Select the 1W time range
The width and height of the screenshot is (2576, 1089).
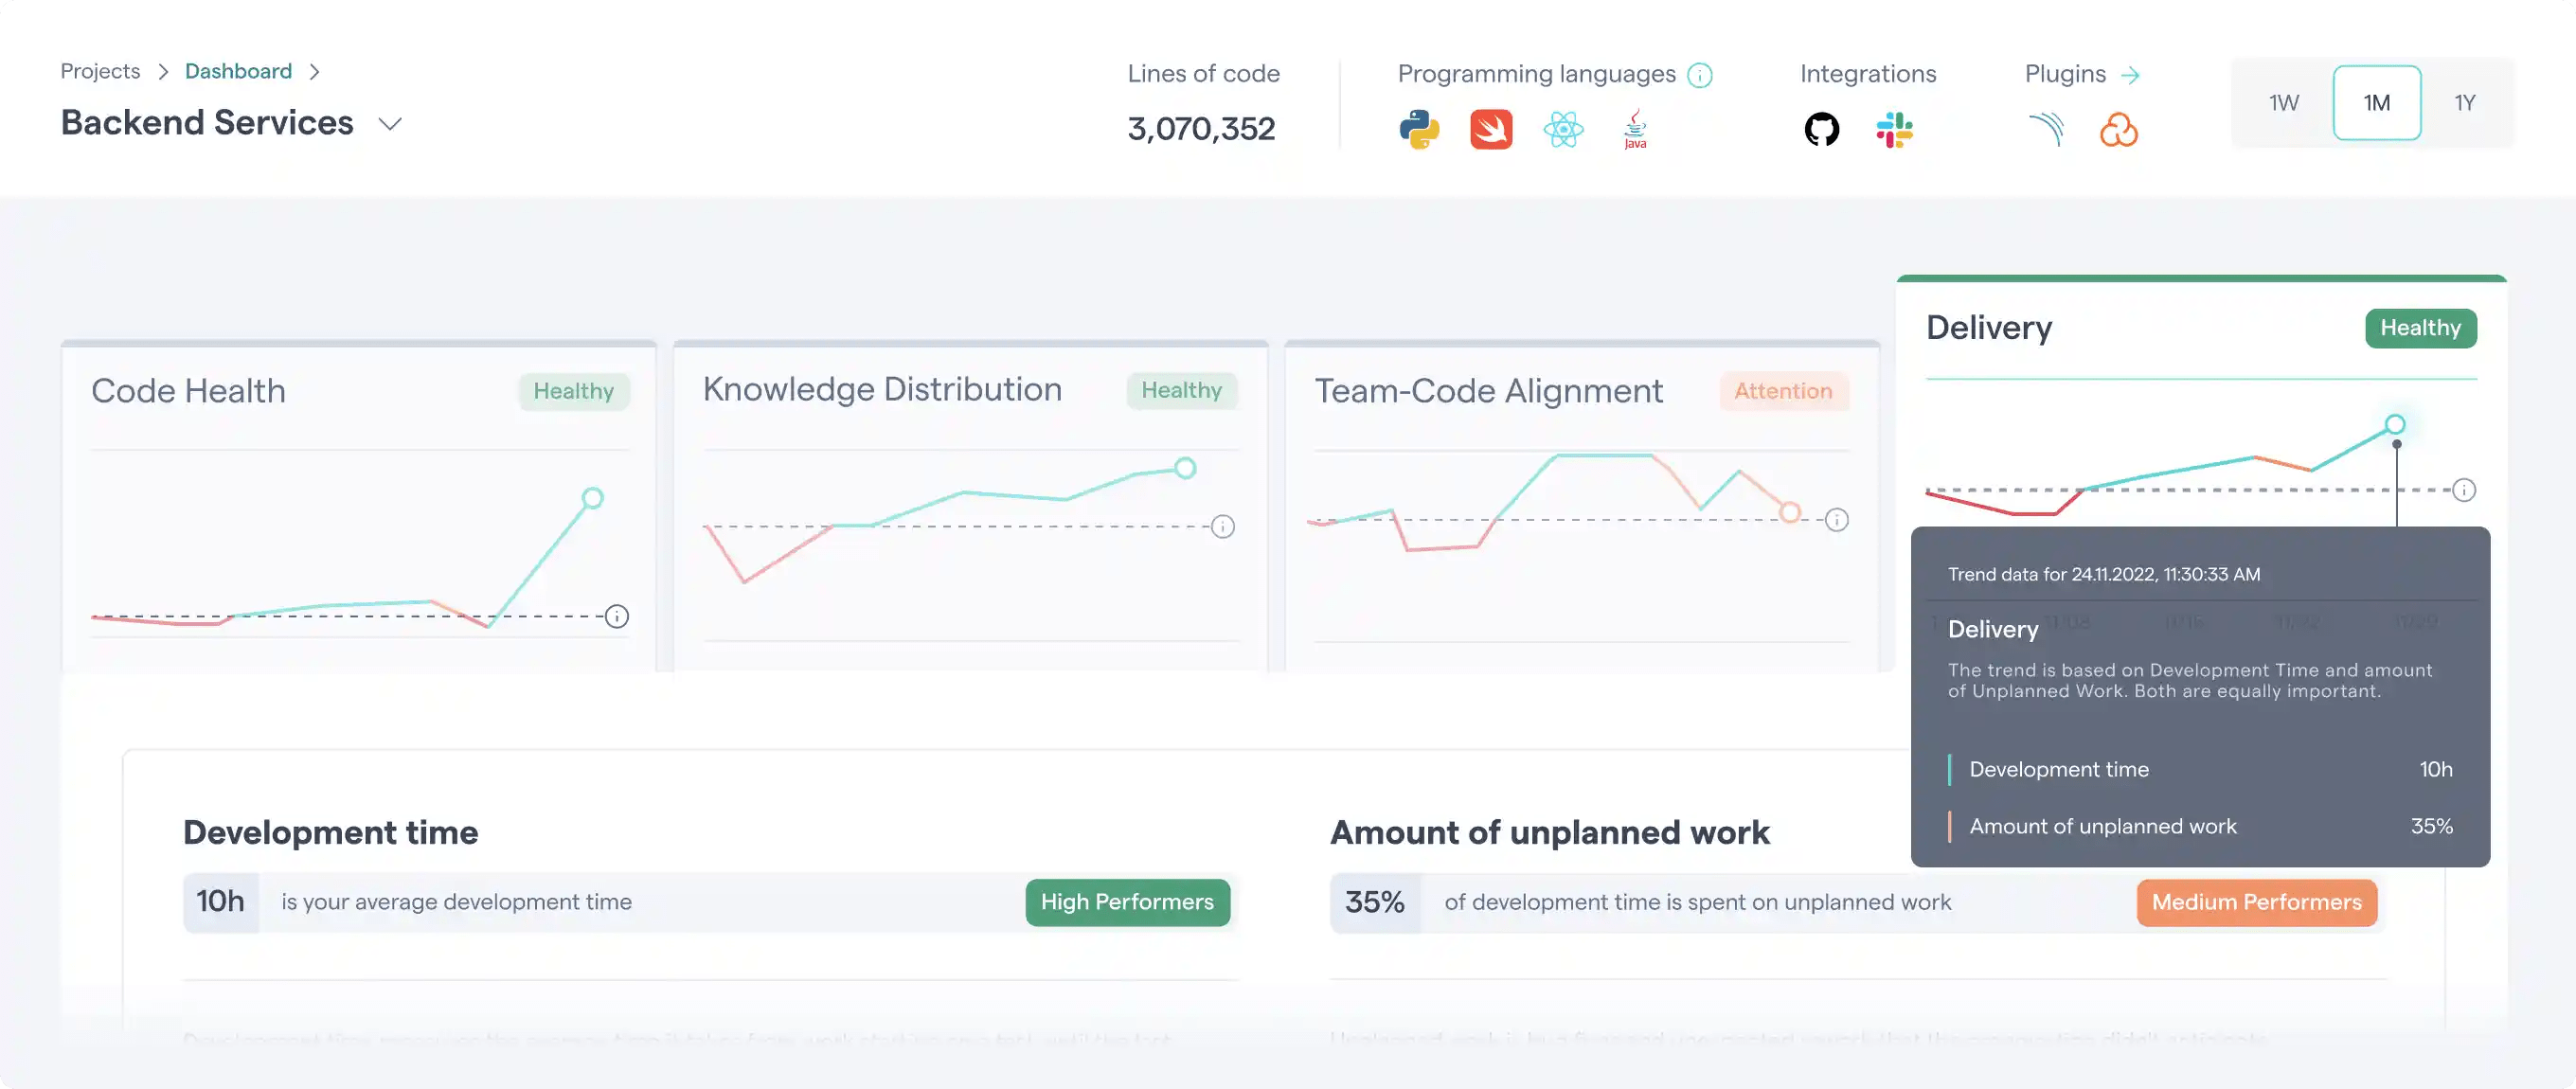(x=2285, y=102)
